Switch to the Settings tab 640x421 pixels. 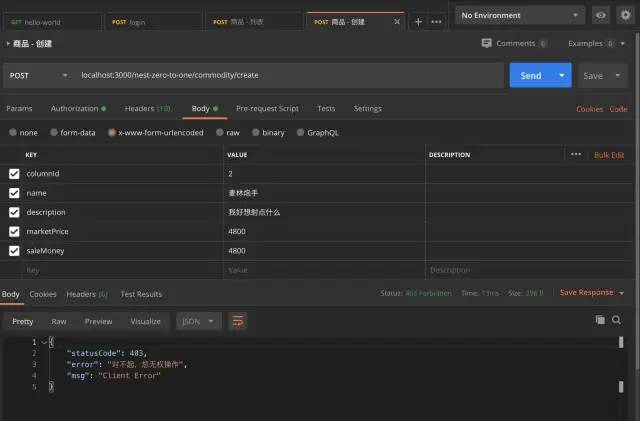367,109
